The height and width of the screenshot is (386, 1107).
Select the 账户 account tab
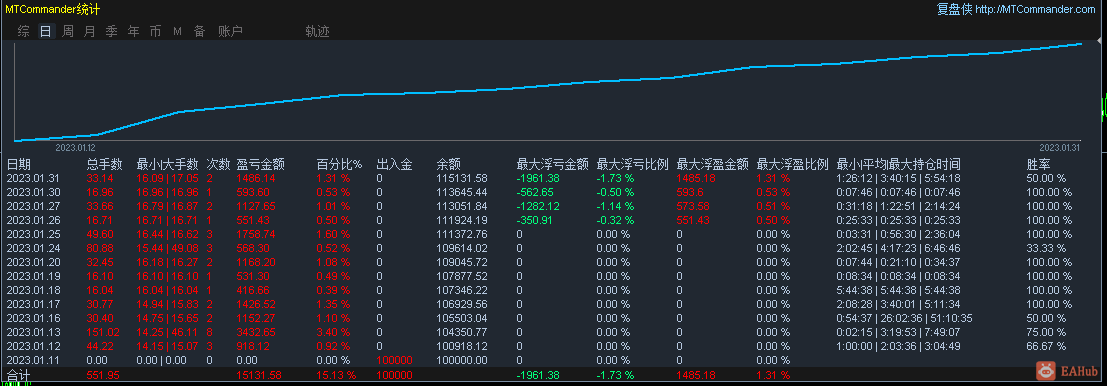tap(230, 31)
